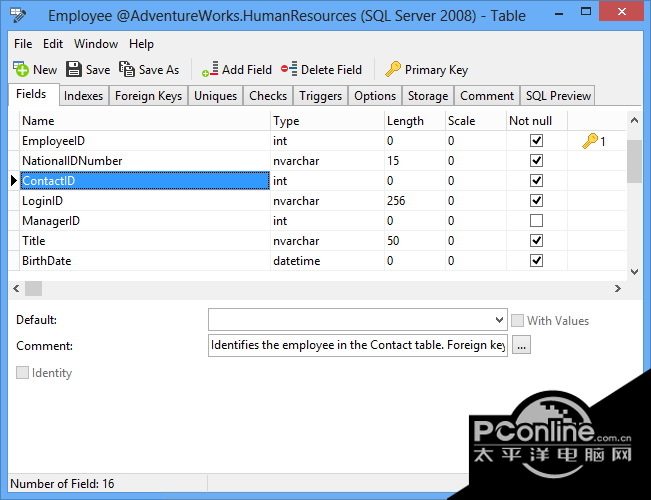Image resolution: width=651 pixels, height=500 pixels.
Task: Click the Type column header
Action: coord(327,121)
